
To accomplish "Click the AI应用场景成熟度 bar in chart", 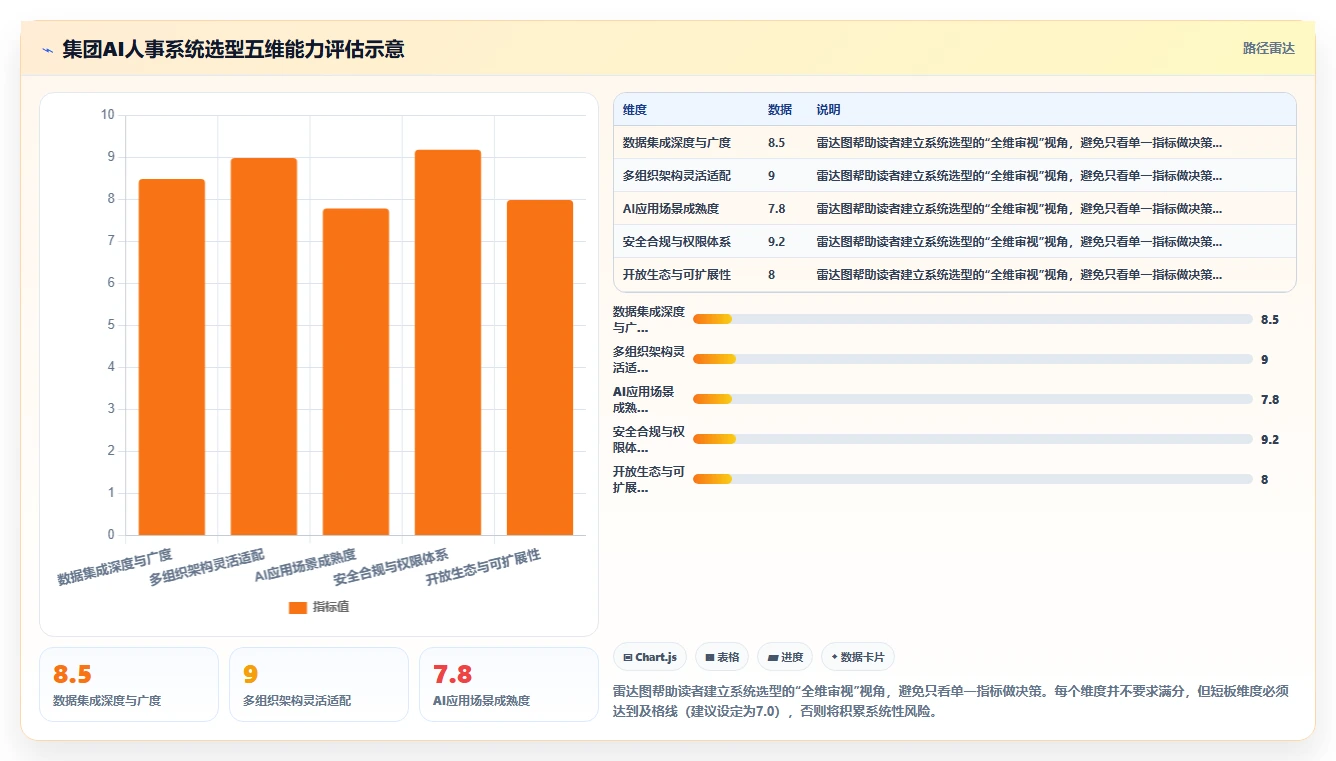I will 356,372.
